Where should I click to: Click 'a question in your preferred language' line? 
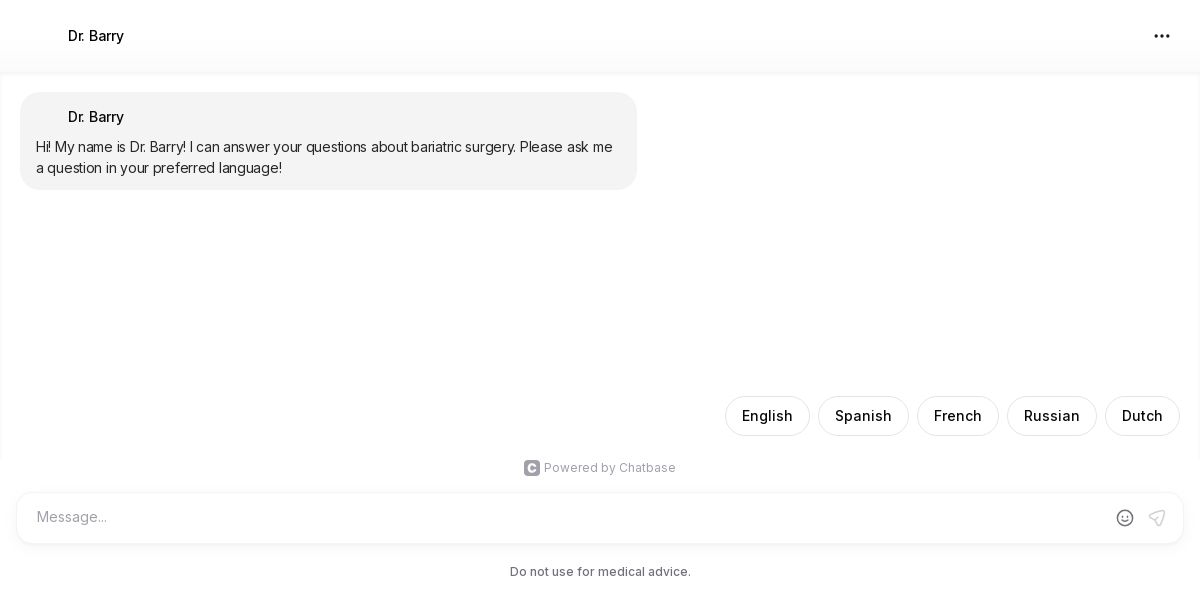click(x=160, y=168)
